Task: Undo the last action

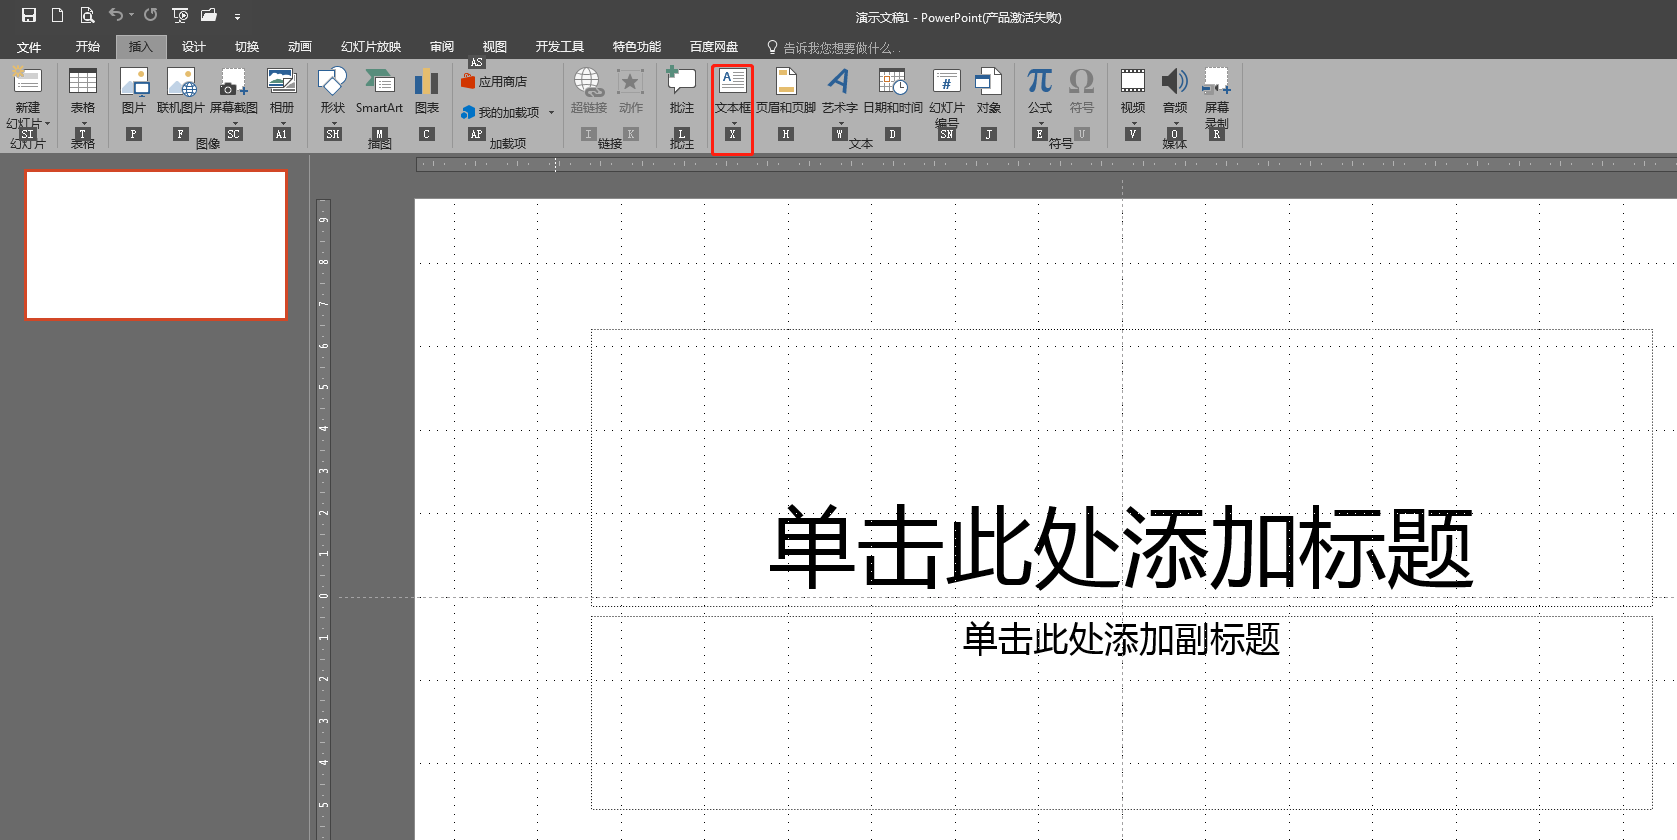Action: (x=116, y=15)
